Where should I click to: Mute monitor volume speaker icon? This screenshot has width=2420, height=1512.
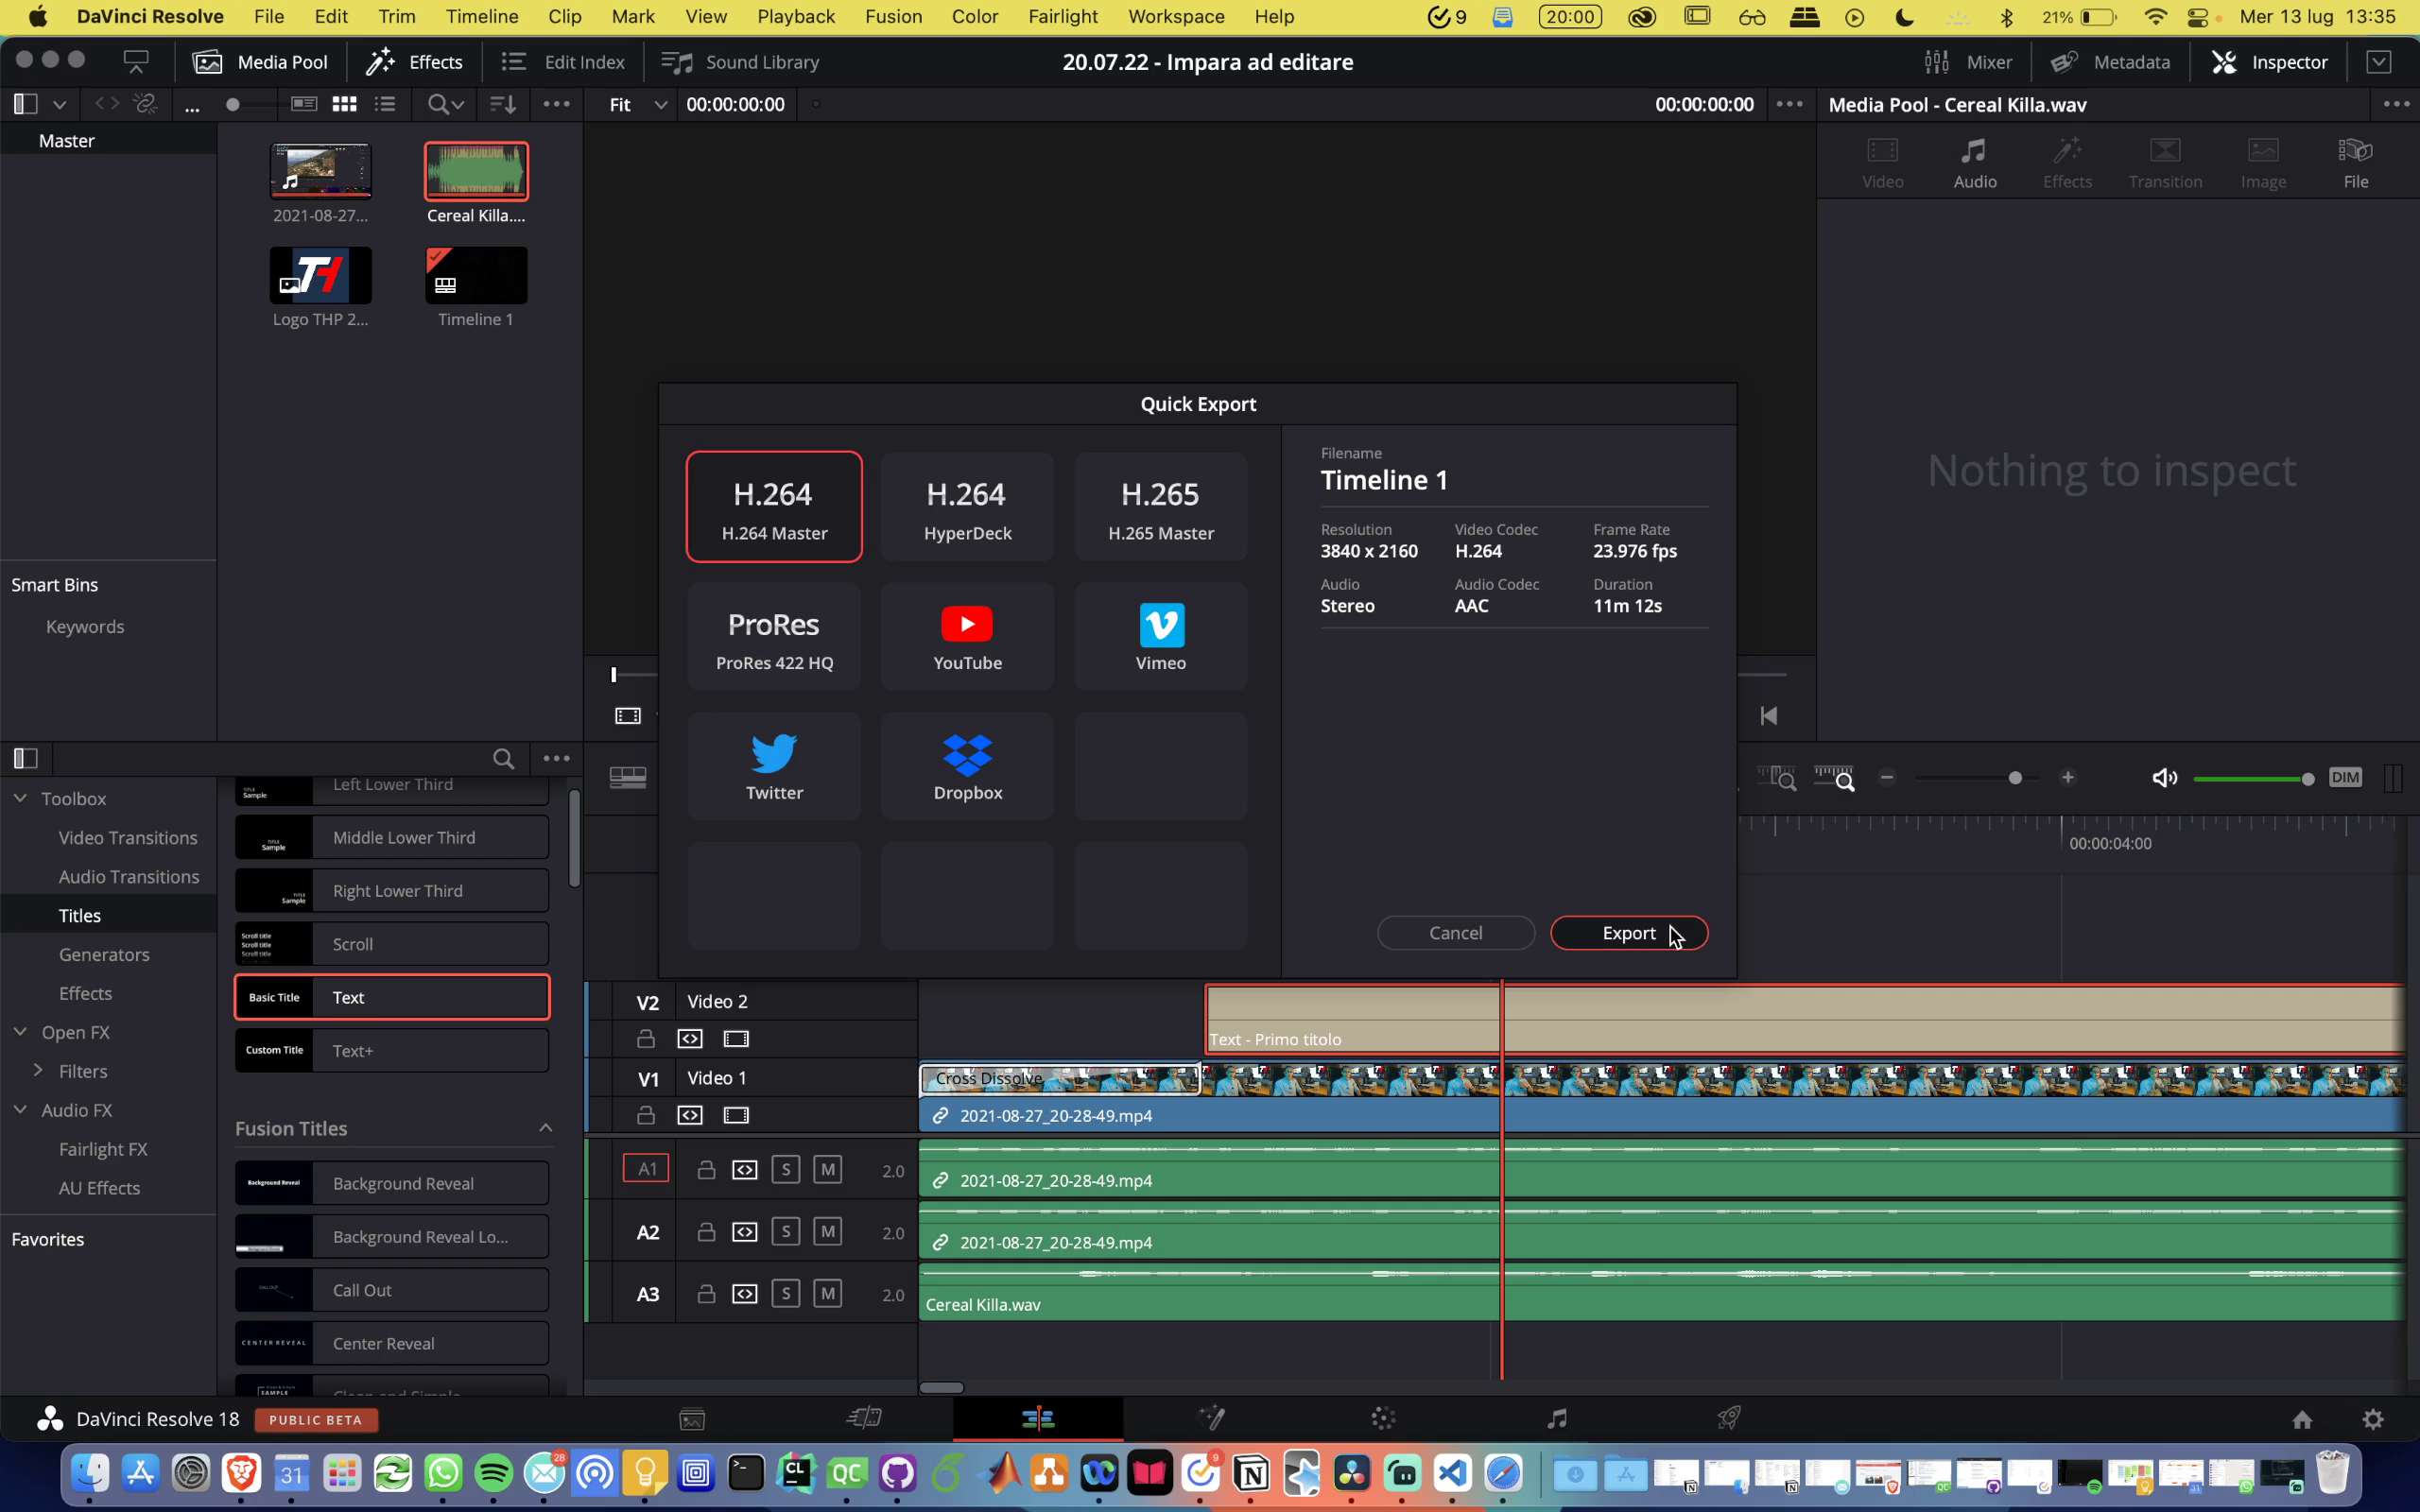[x=2164, y=778]
